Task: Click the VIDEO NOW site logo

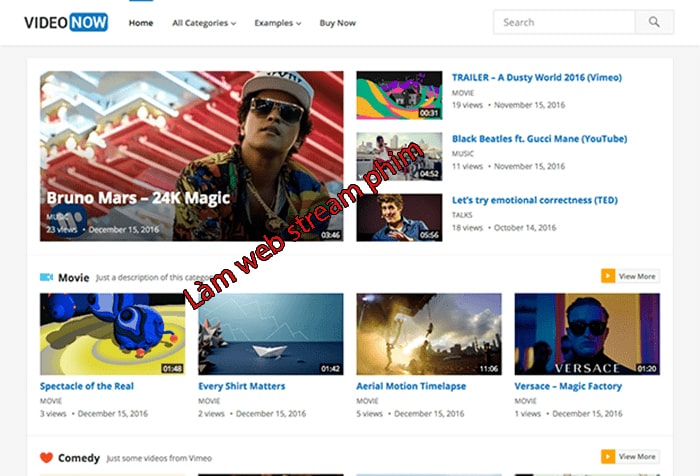Action: [66, 22]
